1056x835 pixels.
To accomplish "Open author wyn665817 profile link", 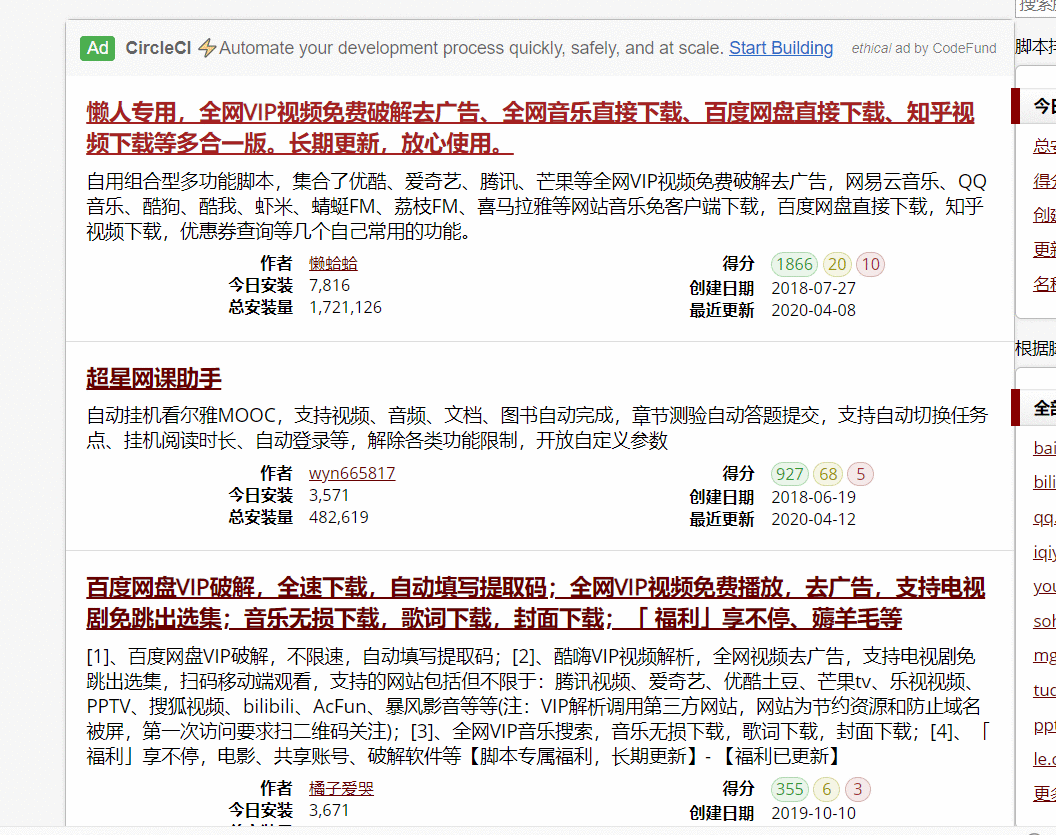I will [x=352, y=473].
